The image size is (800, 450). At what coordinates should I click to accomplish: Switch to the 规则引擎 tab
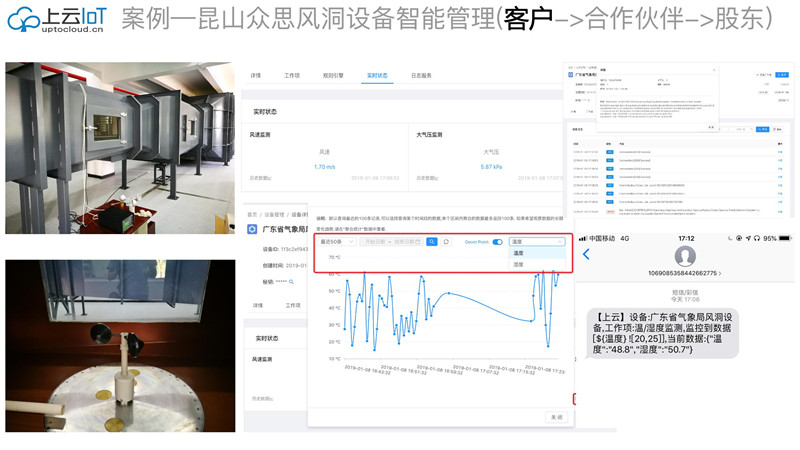(x=333, y=75)
